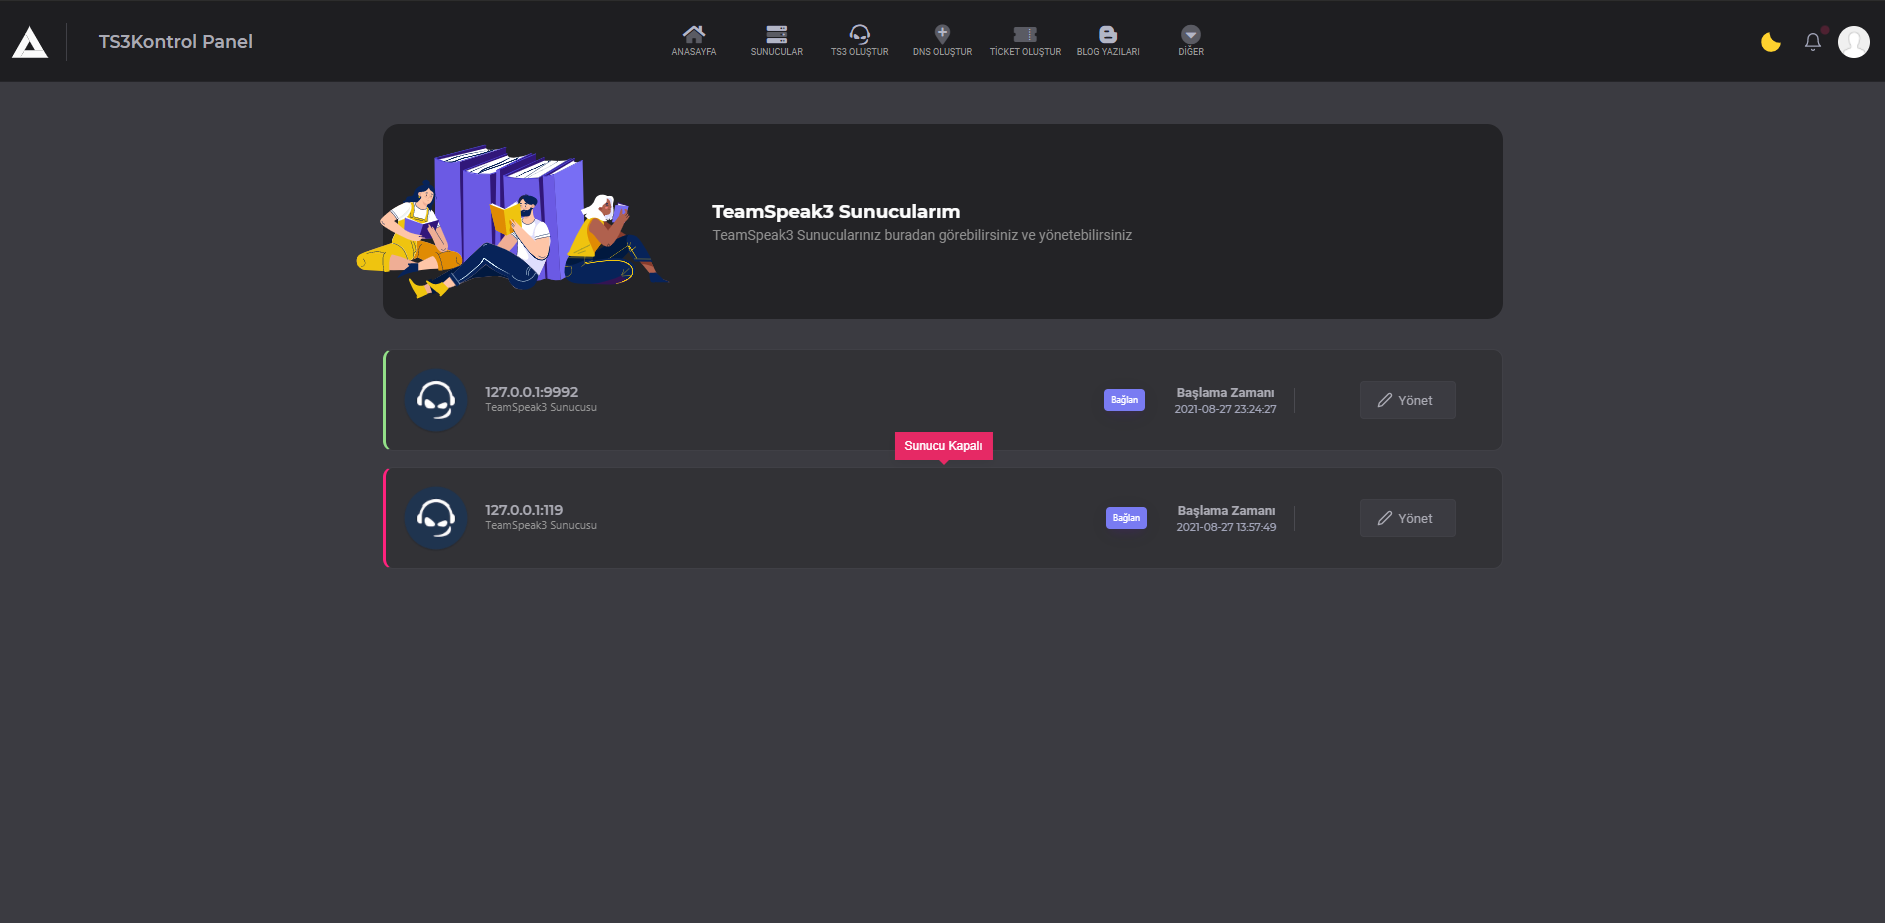The height and width of the screenshot is (923, 1885).
Task: Click the Ticket Oluştur icon
Action: pos(1025,35)
